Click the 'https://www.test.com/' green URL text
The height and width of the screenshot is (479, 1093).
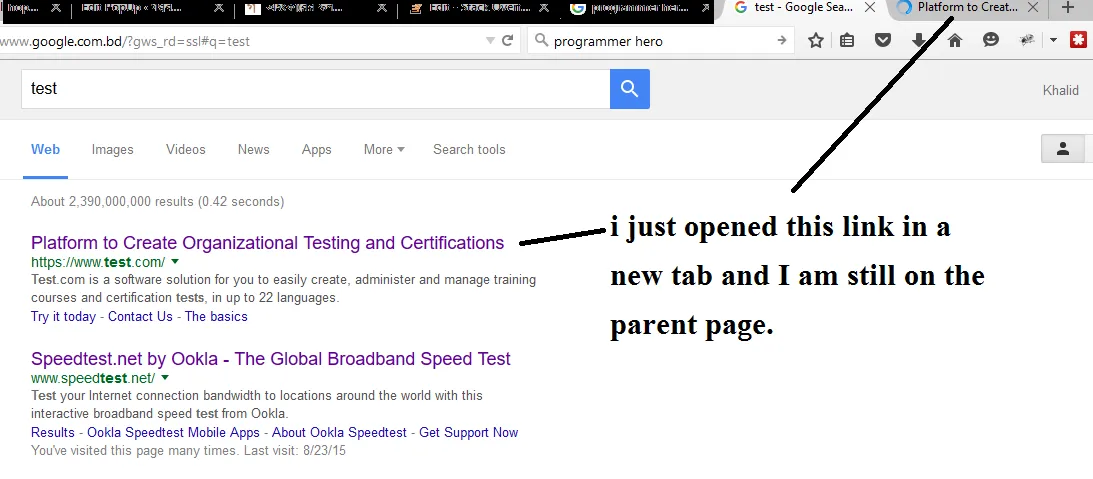tap(98, 262)
